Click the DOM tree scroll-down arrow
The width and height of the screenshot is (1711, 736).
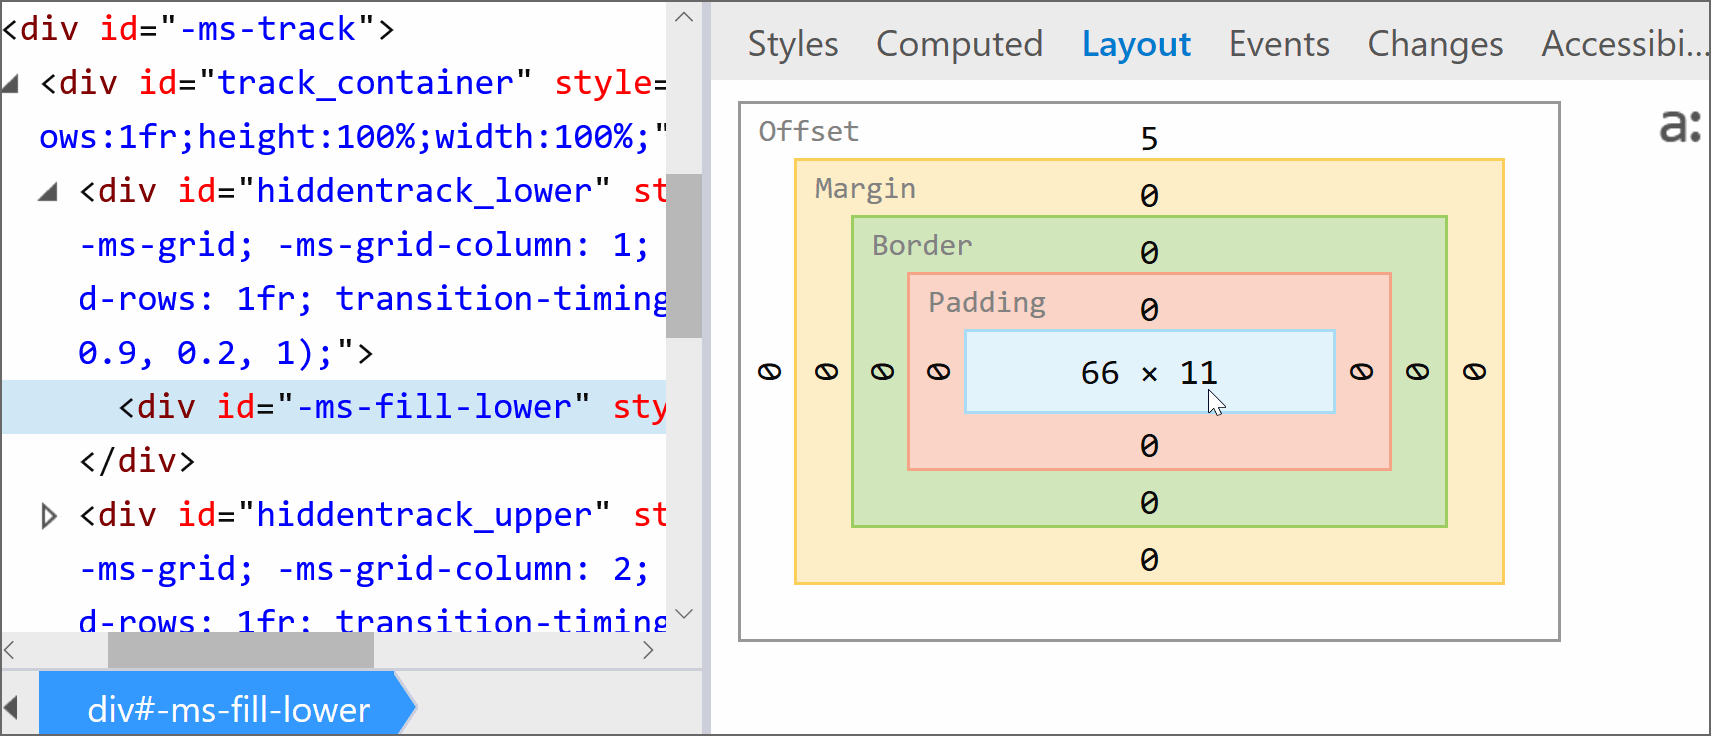tap(684, 613)
